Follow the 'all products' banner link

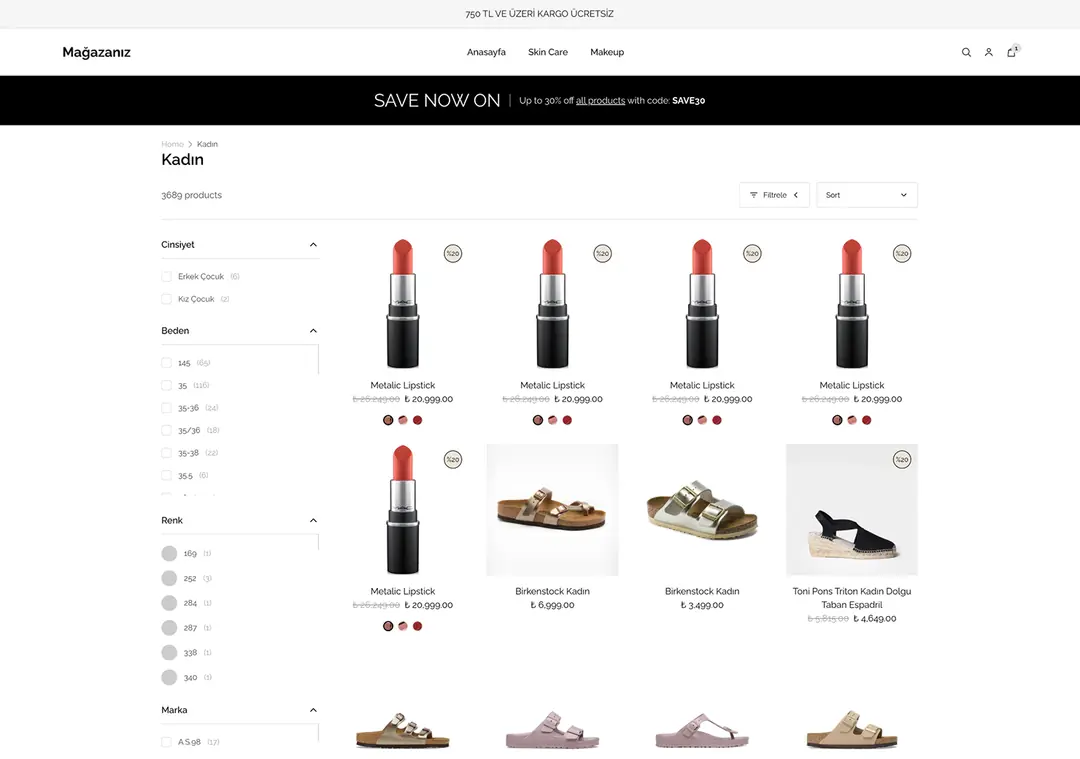coord(600,101)
